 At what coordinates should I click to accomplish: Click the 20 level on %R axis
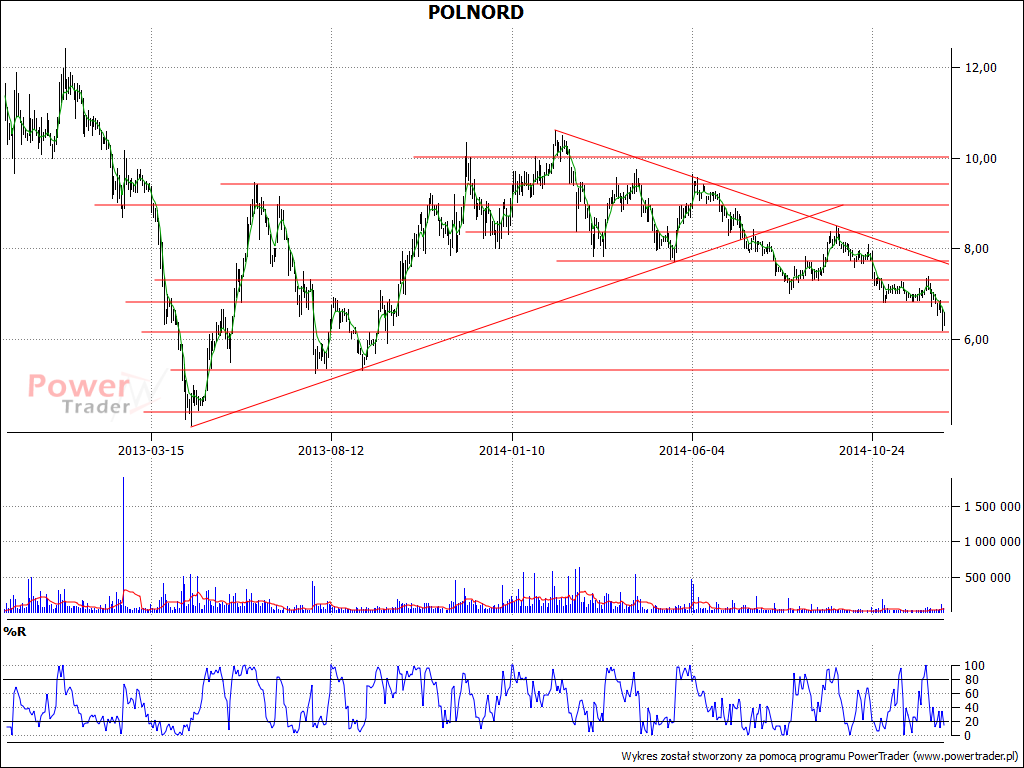point(974,722)
